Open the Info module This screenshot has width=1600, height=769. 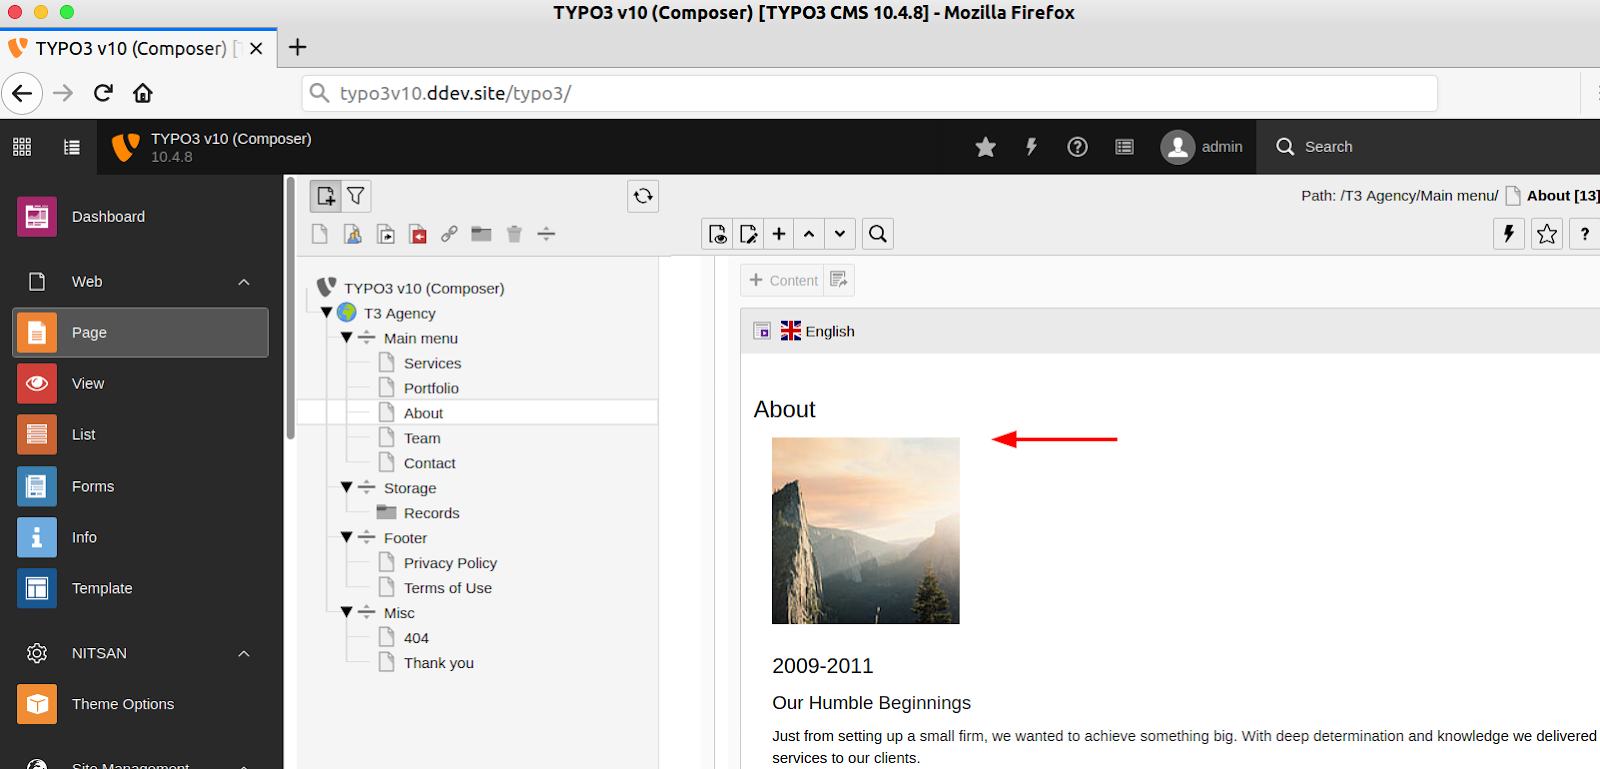(141, 537)
